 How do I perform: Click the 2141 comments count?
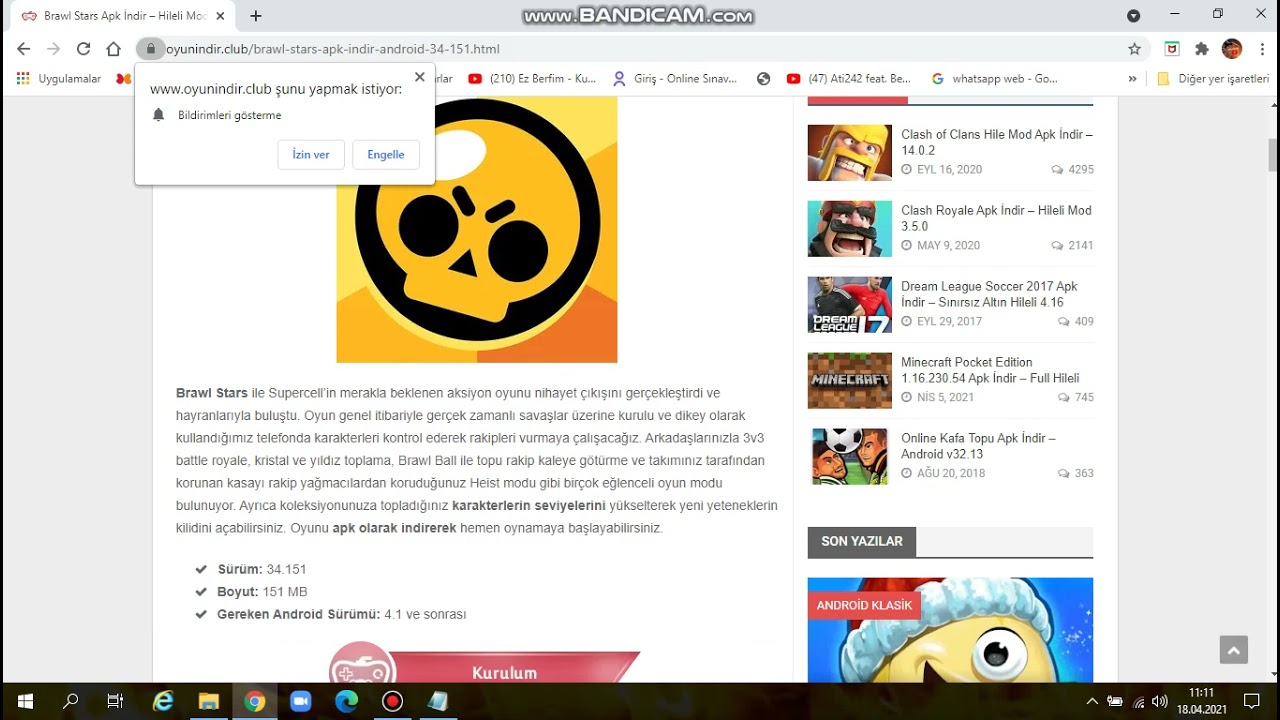(1072, 246)
